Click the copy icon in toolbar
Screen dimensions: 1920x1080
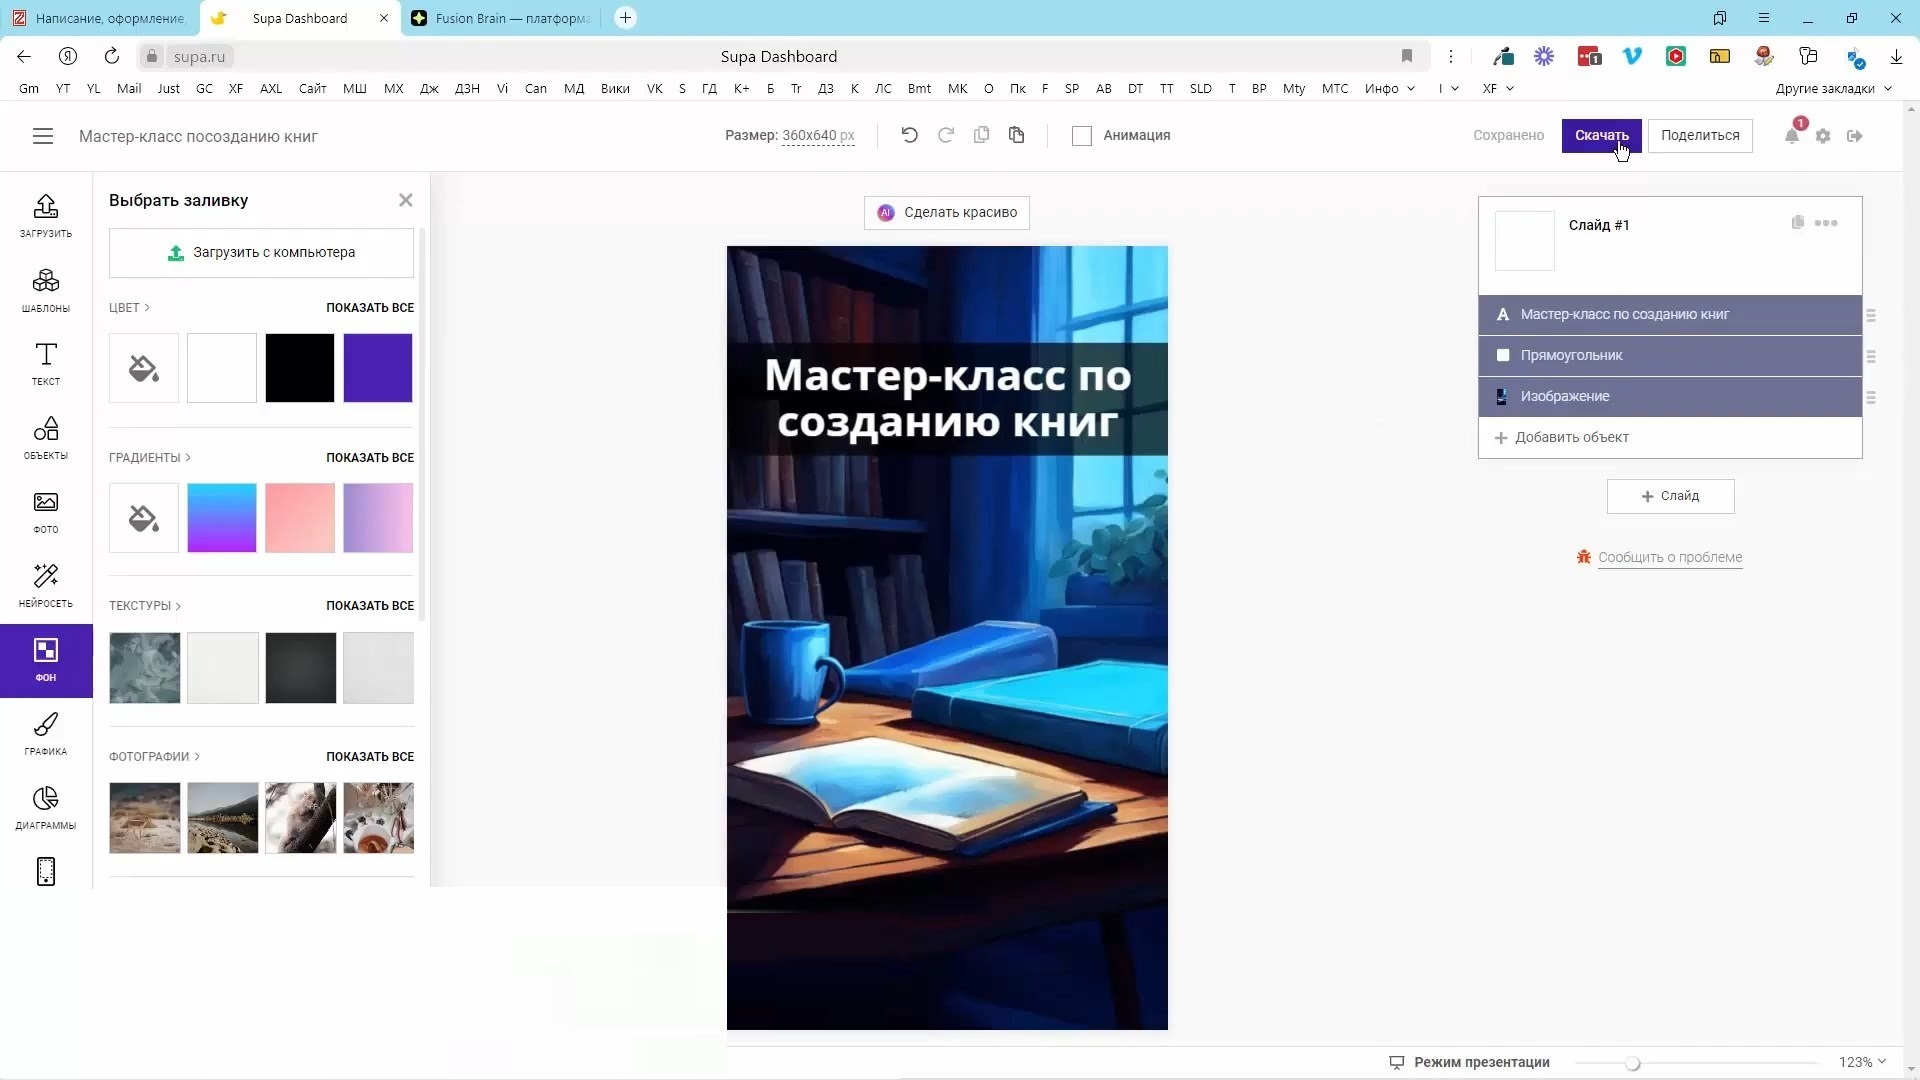point(981,135)
